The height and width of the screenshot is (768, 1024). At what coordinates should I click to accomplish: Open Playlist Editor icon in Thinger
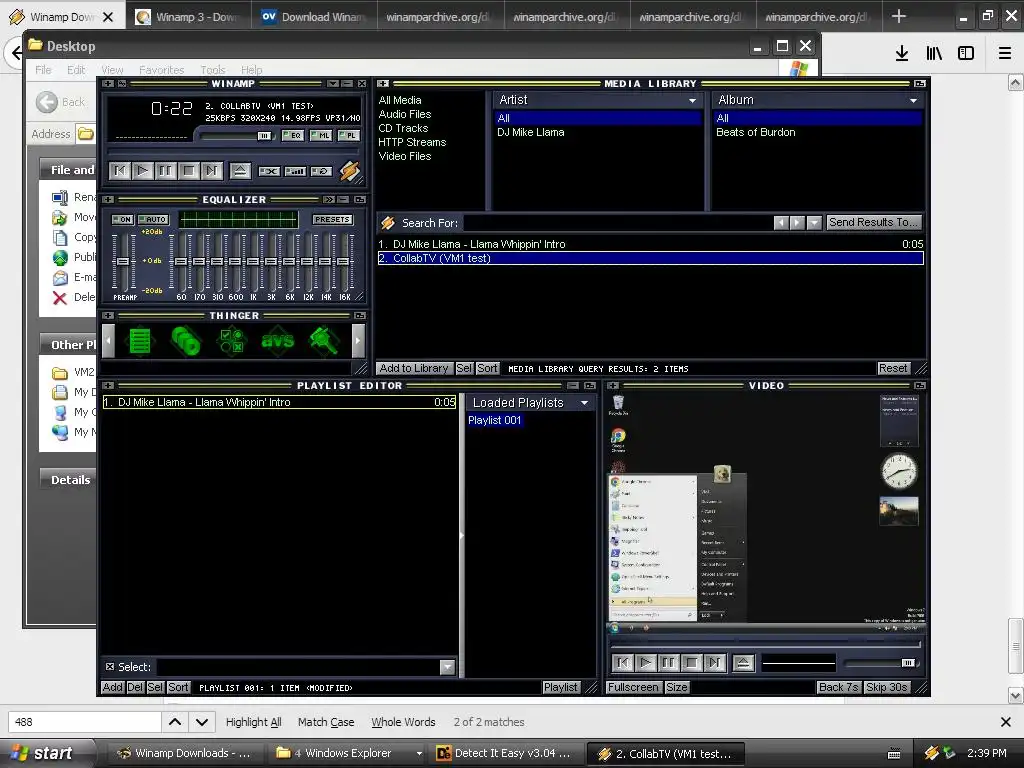140,341
